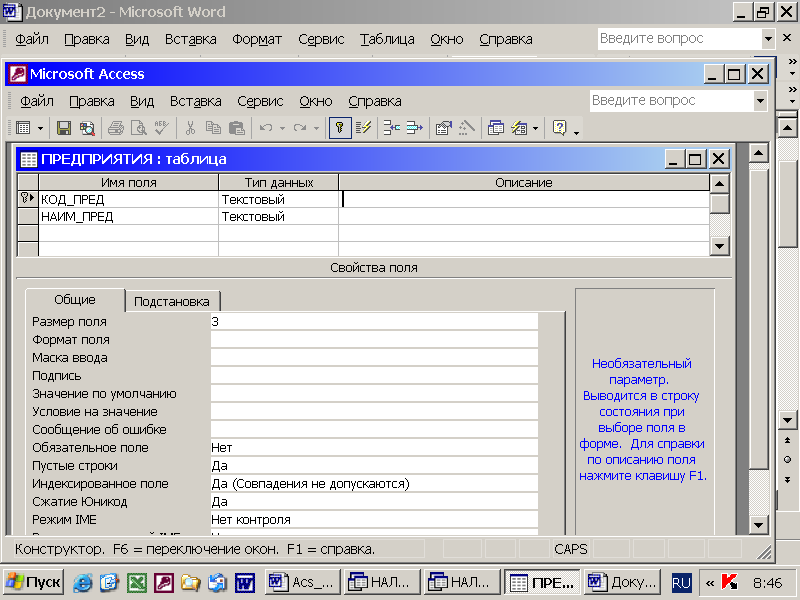Click the Indexes lightning icon
This screenshot has height=600, width=800.
363,128
